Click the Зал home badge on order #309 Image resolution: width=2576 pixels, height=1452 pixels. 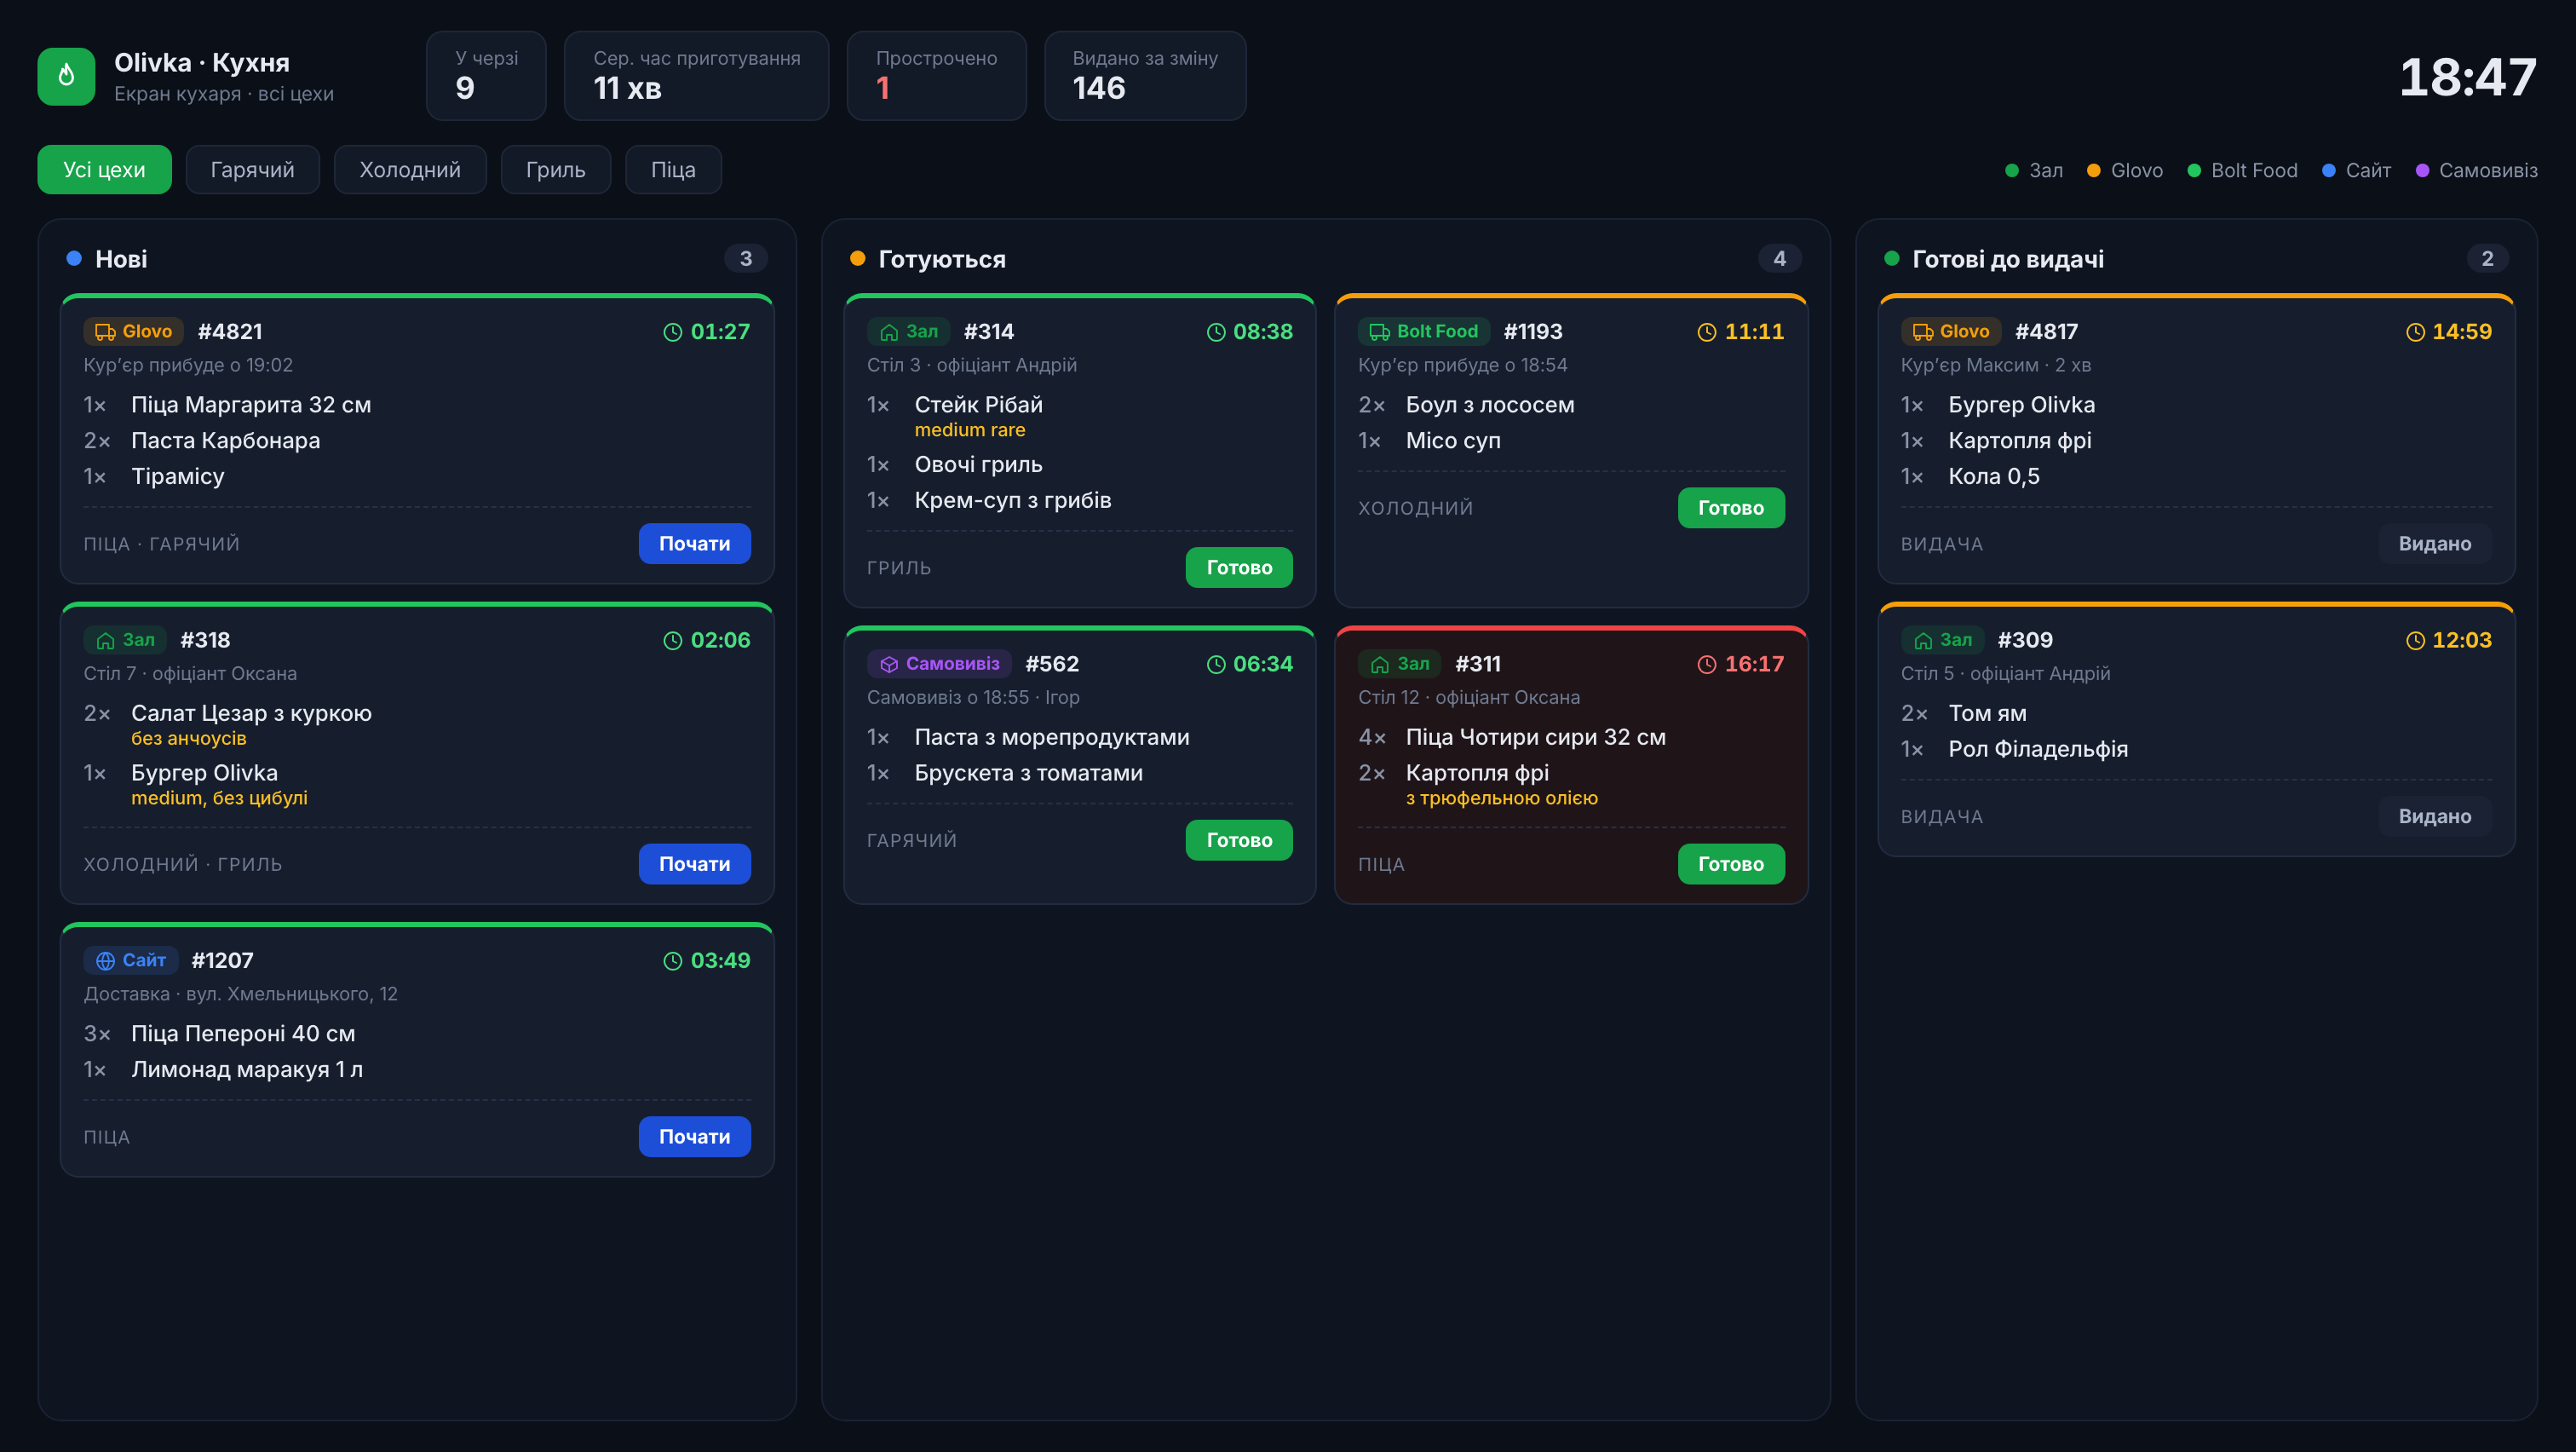[1942, 640]
